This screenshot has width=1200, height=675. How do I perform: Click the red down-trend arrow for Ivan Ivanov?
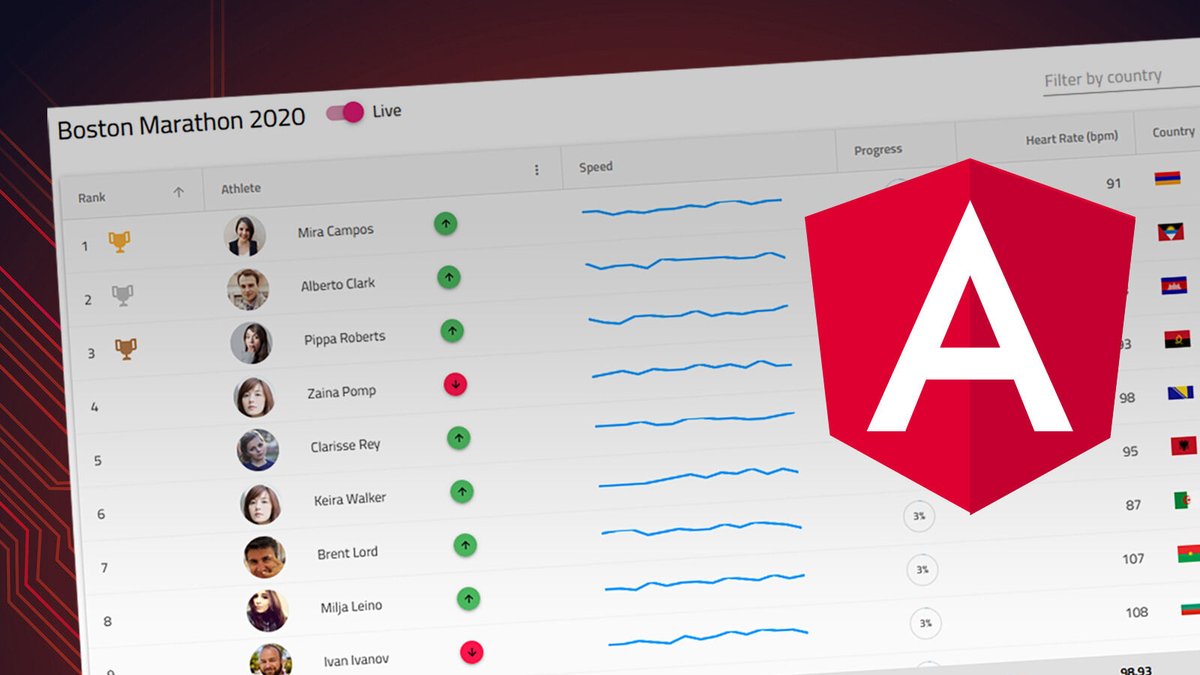(x=470, y=650)
